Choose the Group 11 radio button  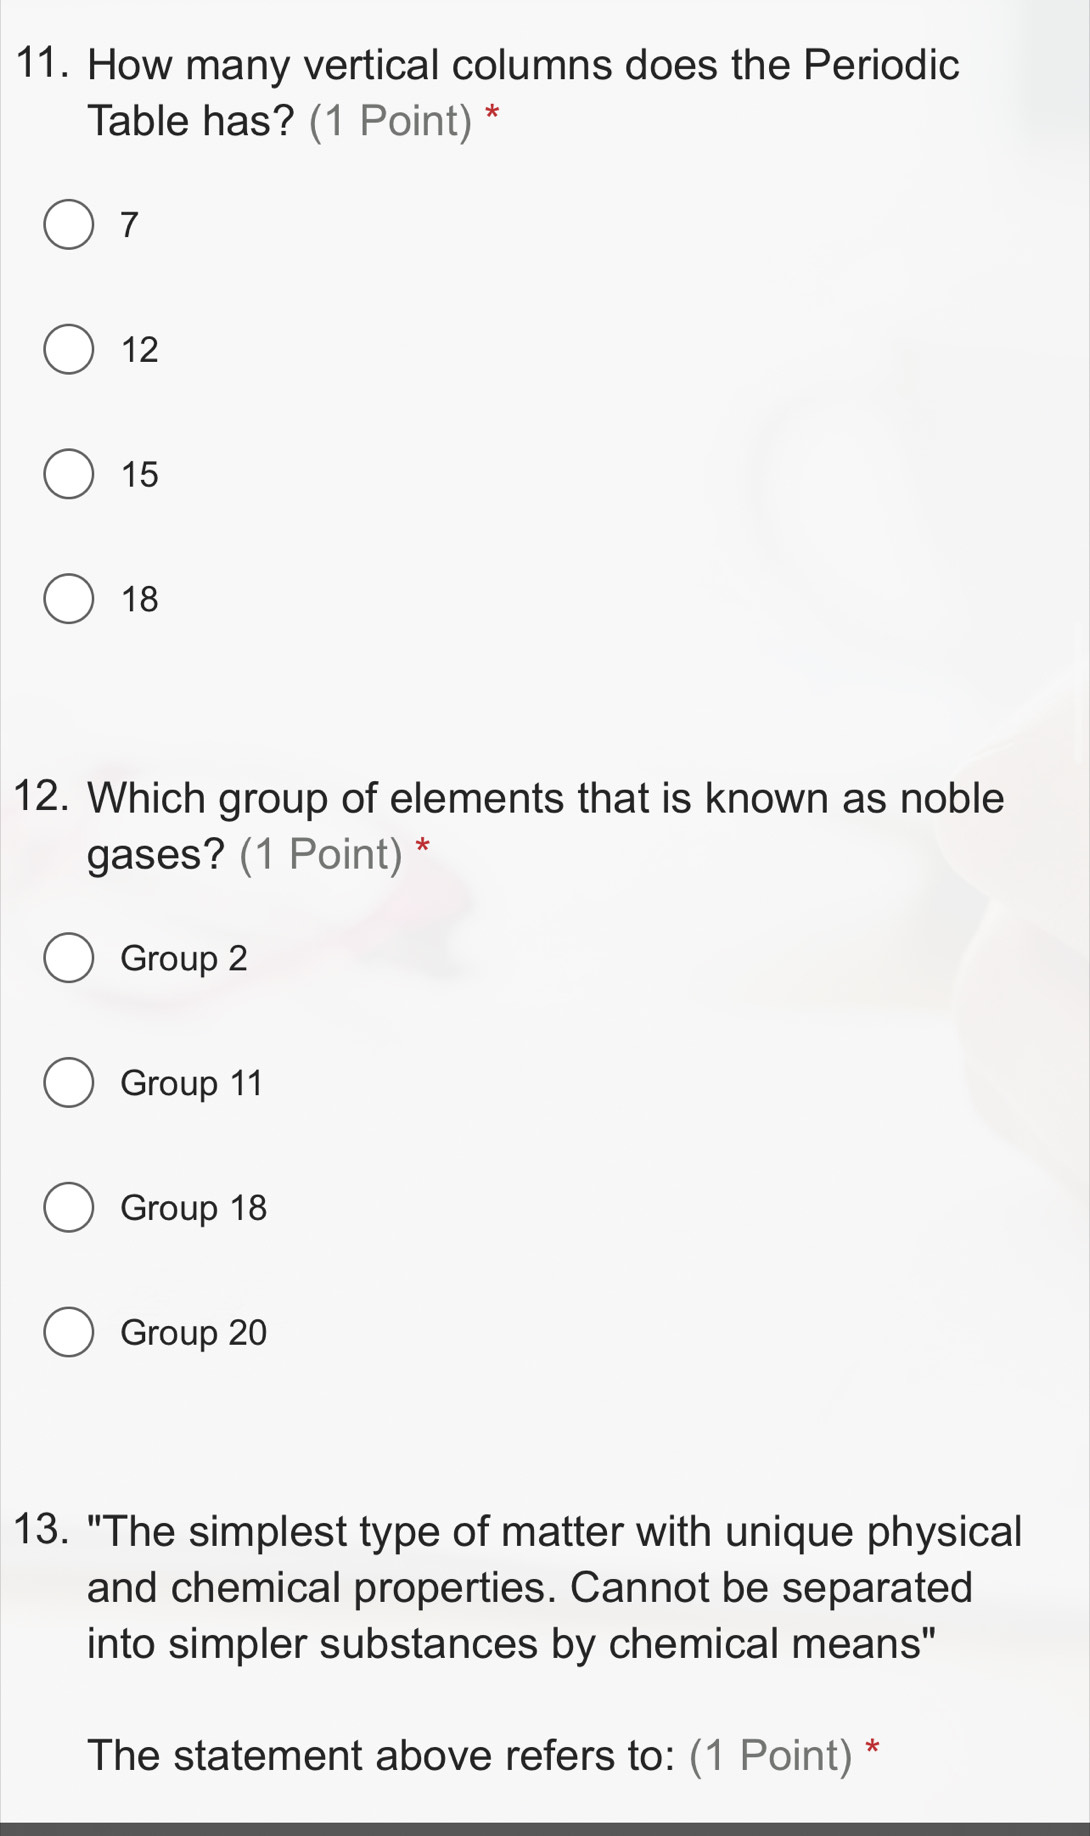(69, 1083)
